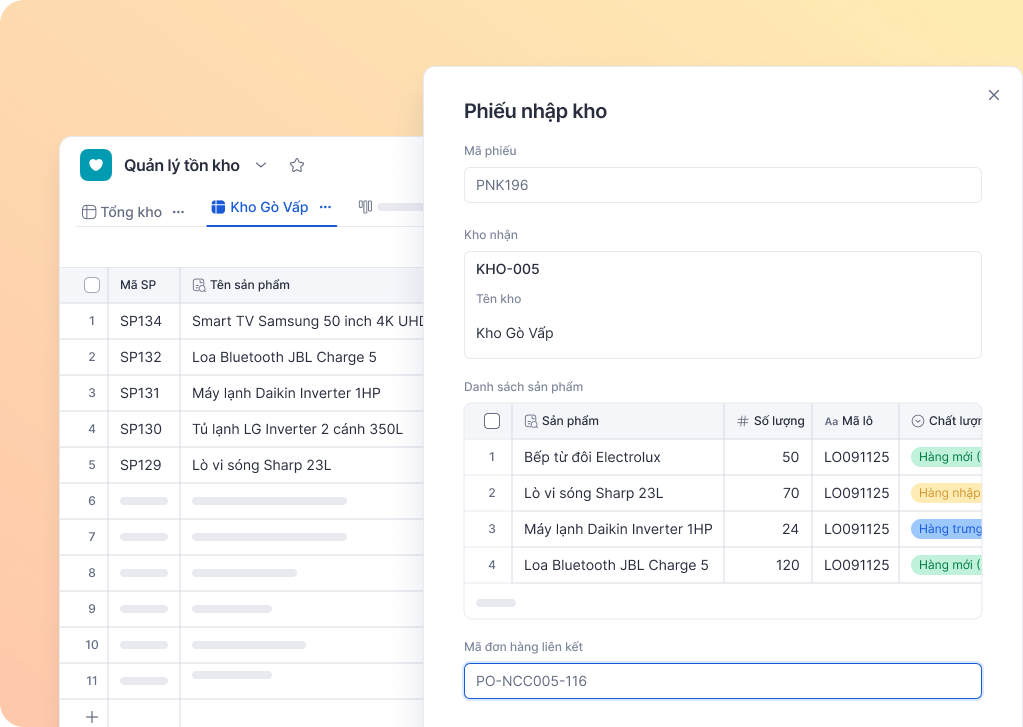Expand the Quản lý tồn kho title dropdown
This screenshot has width=1023, height=727.
tap(261, 165)
